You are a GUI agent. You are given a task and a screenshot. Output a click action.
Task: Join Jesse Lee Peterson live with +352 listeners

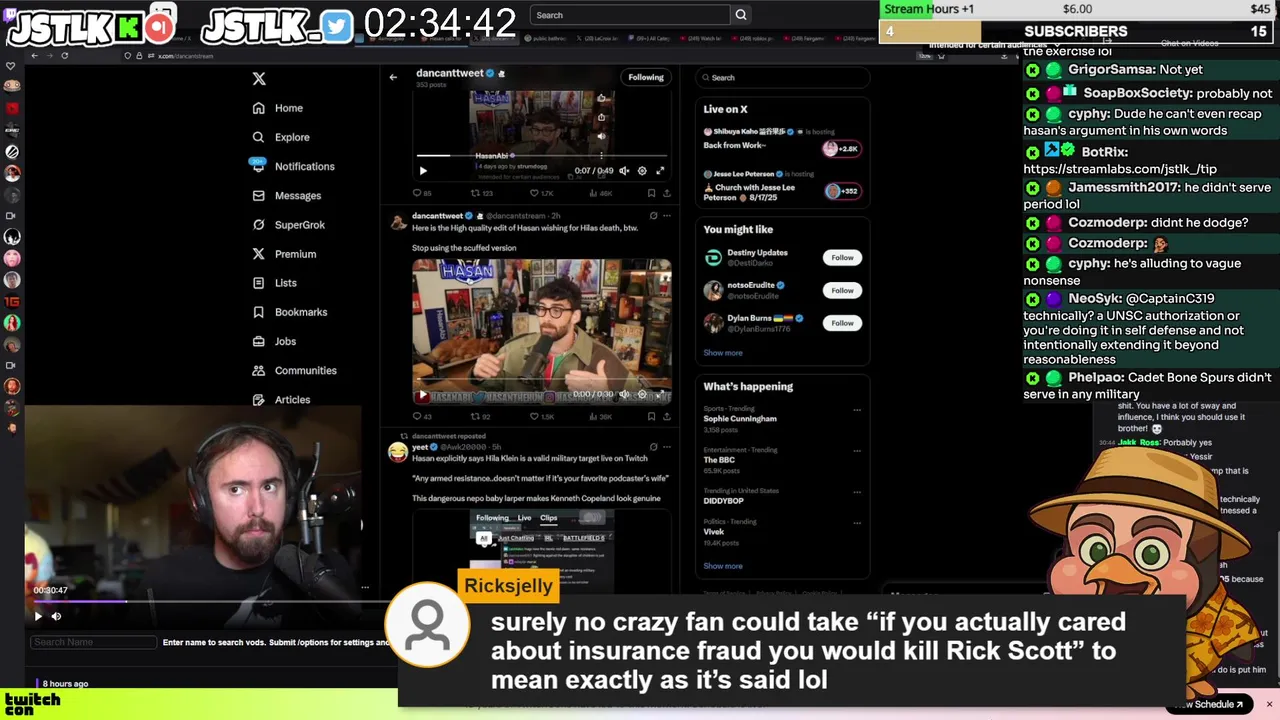point(841,191)
